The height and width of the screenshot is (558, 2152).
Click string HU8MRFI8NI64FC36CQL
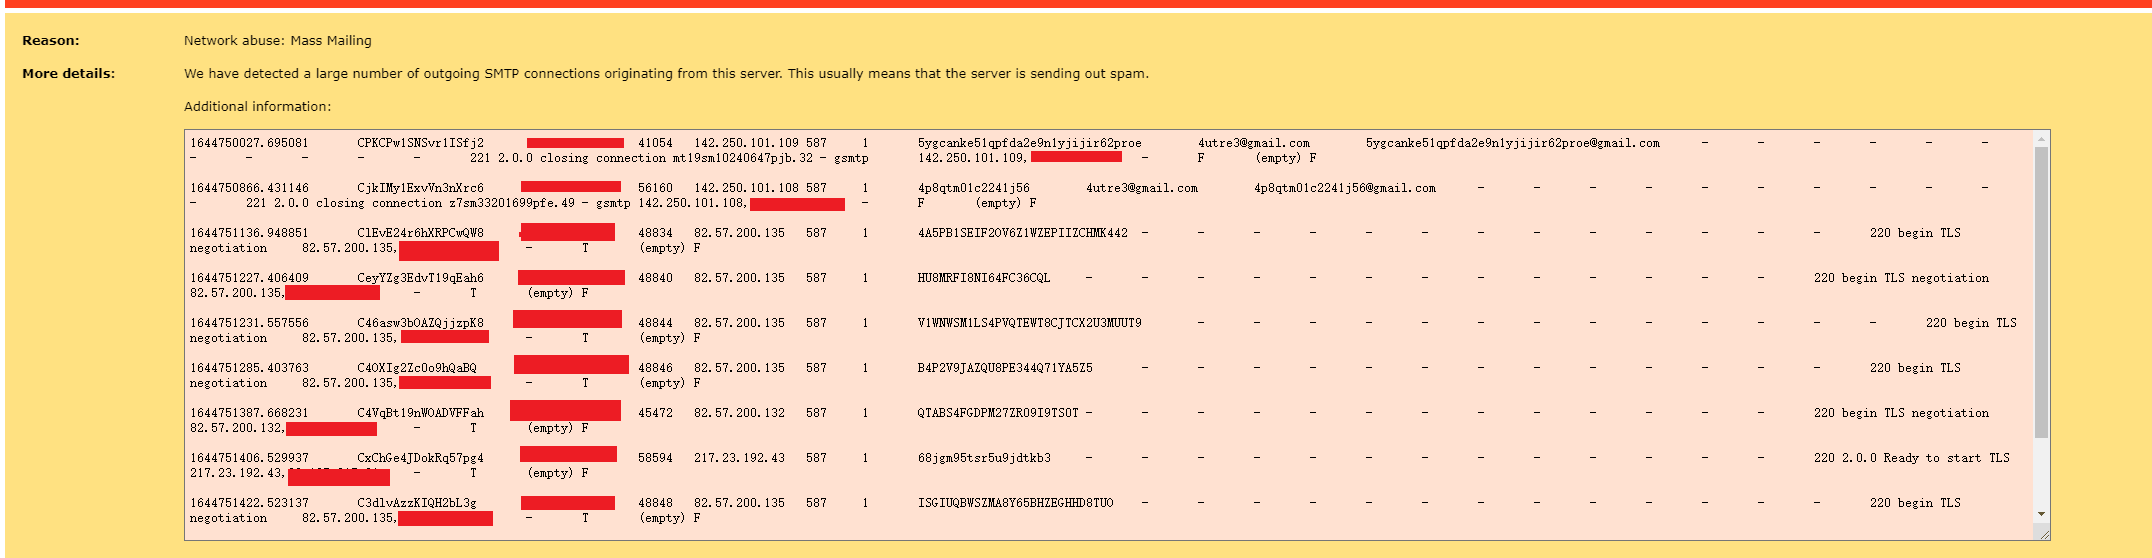click(x=984, y=278)
